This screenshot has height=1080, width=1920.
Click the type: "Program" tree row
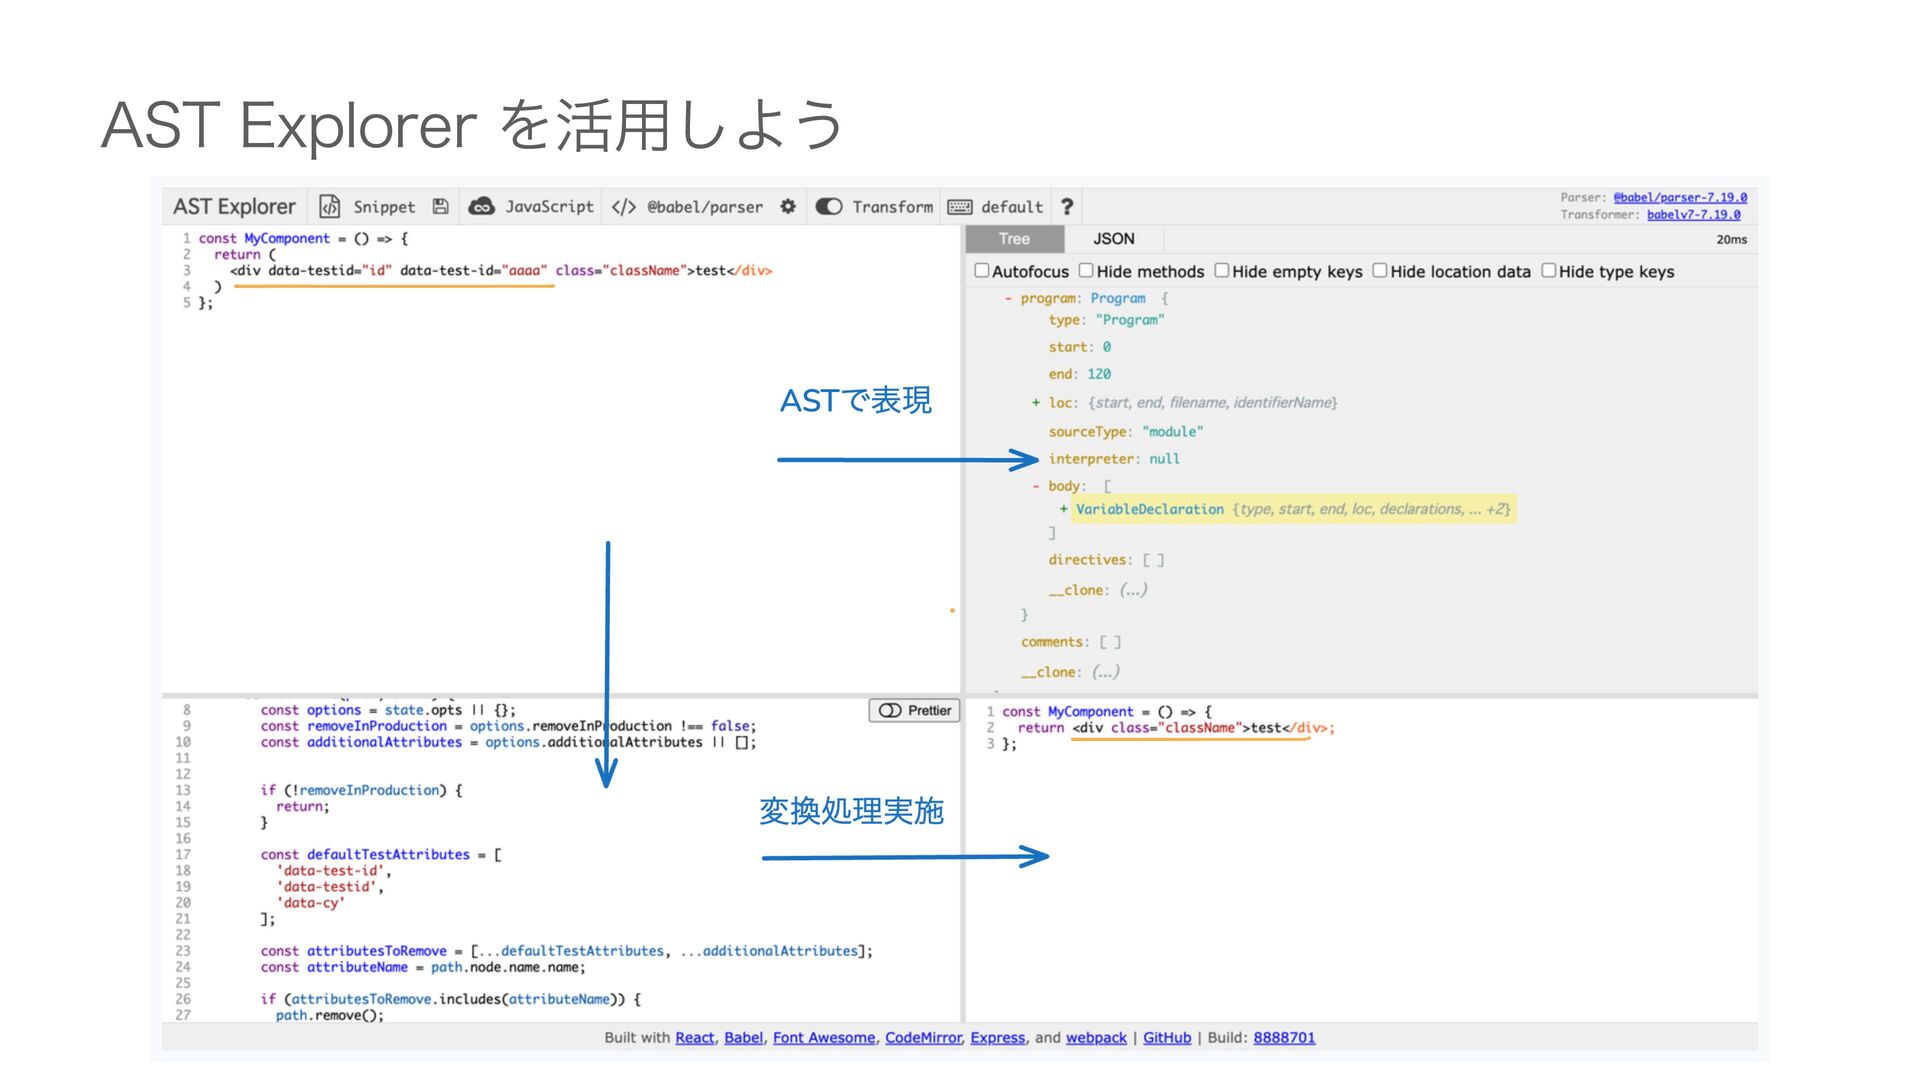(x=1107, y=320)
